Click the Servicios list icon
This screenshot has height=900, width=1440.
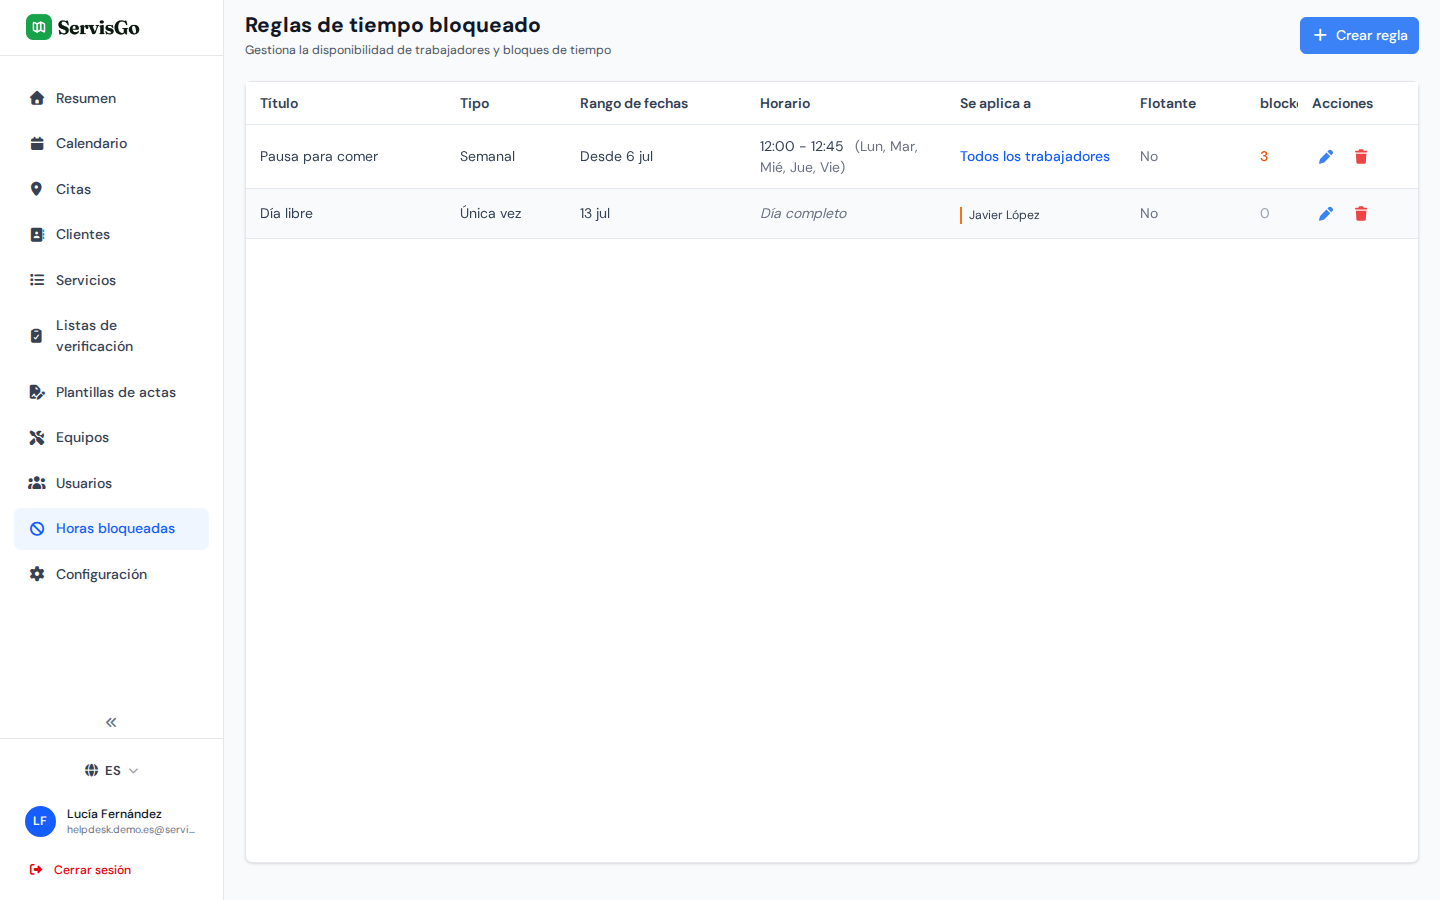37,280
